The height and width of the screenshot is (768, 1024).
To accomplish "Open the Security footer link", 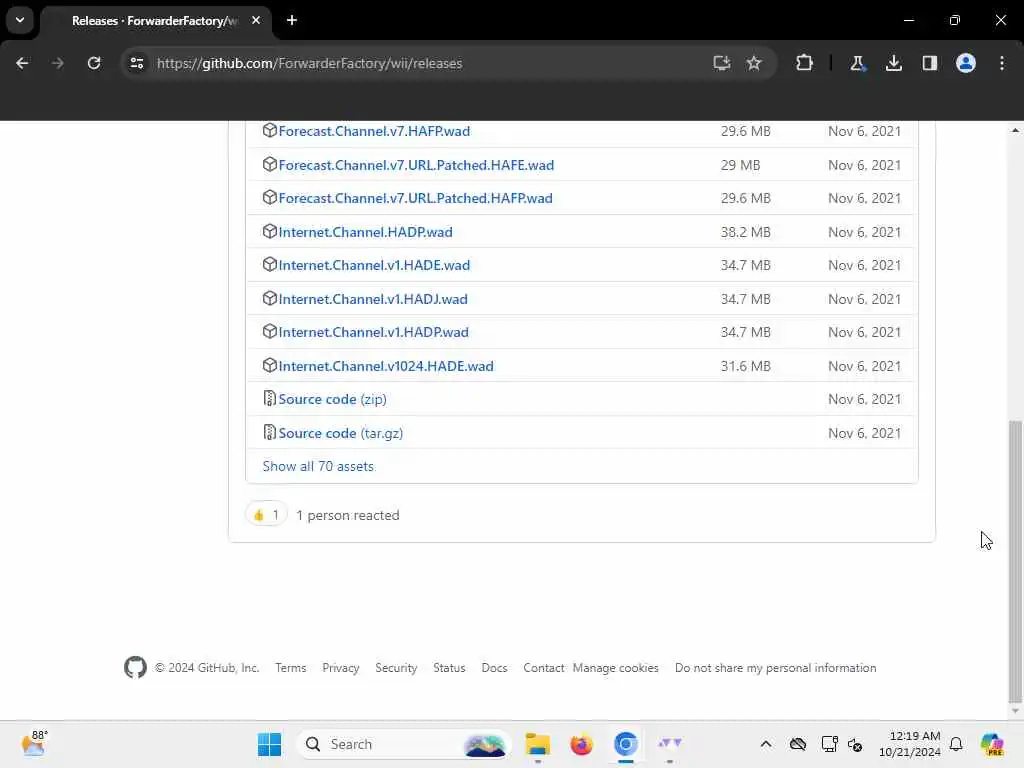I will 396,668.
